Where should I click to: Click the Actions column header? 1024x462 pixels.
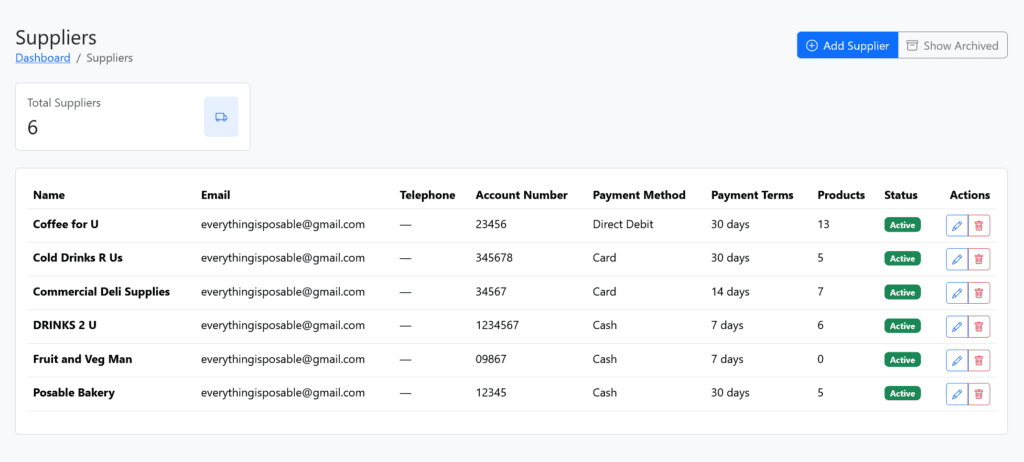coord(970,195)
